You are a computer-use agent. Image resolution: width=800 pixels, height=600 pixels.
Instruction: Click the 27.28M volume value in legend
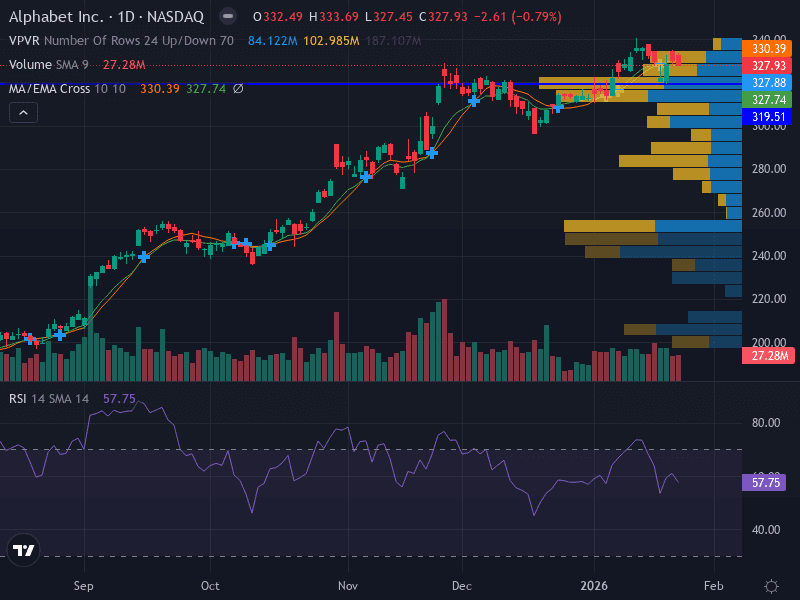124,65
